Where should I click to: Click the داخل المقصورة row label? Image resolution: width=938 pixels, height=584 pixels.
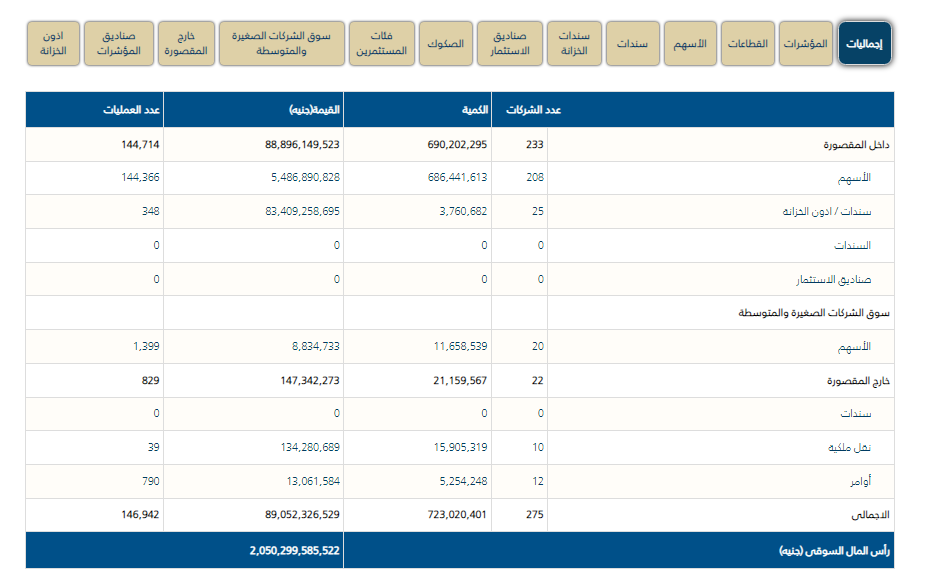856,145
